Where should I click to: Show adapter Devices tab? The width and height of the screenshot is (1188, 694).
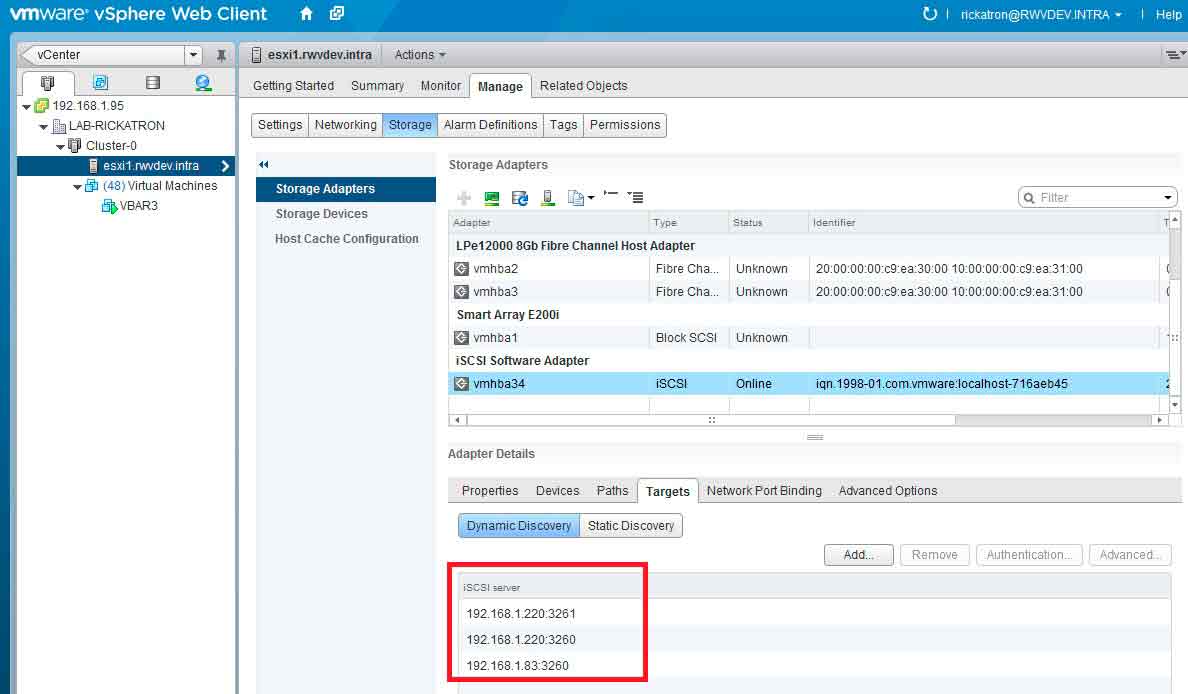(x=558, y=491)
